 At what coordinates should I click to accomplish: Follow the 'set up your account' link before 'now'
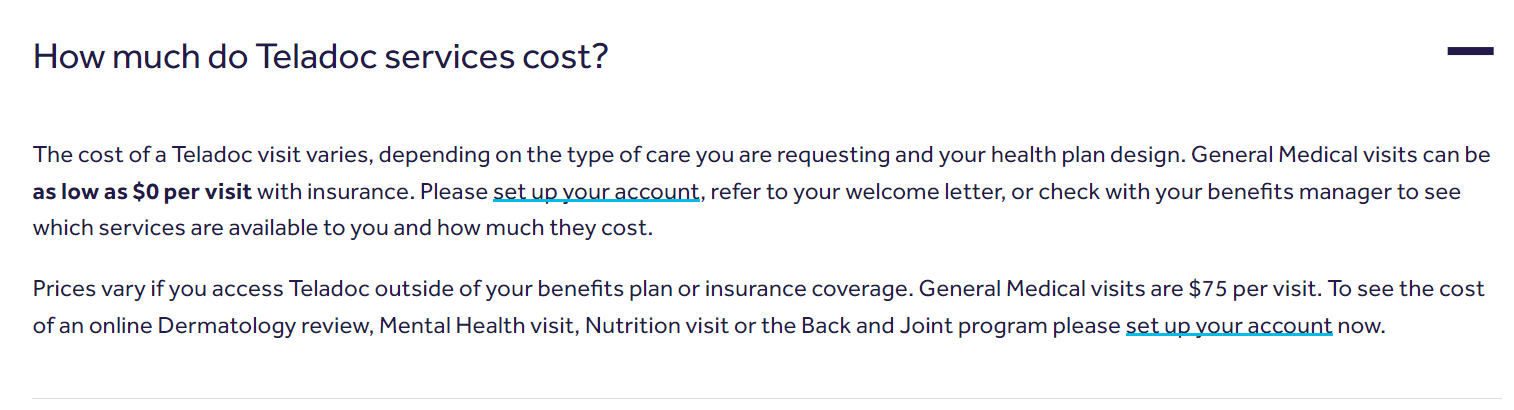(x=1229, y=325)
